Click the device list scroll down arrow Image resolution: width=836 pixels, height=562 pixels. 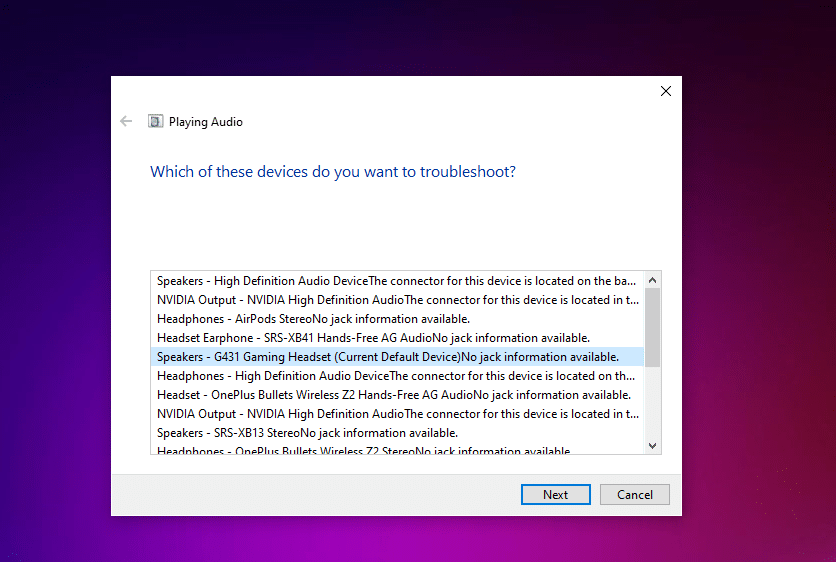point(653,446)
